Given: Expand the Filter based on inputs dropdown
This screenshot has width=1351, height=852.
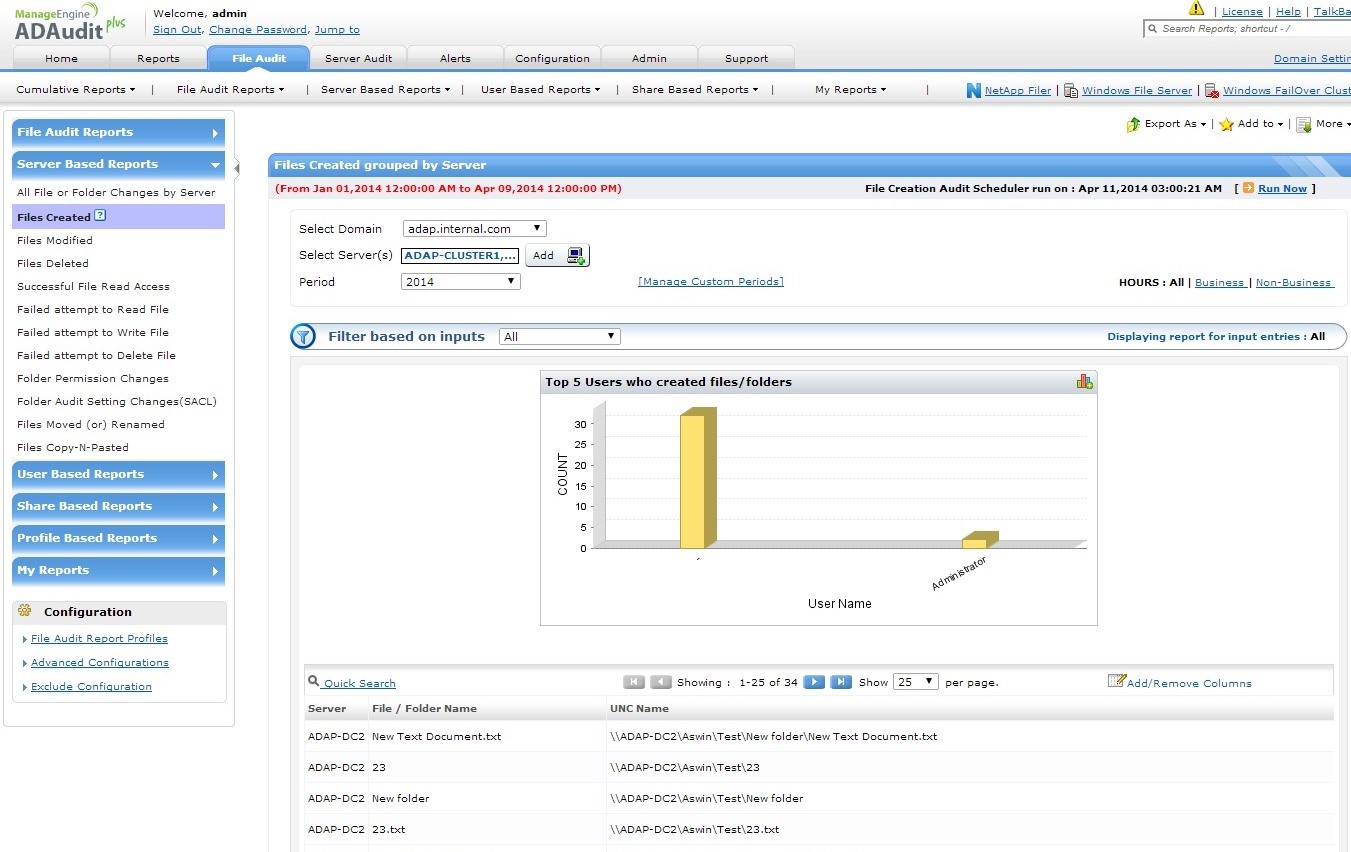Looking at the screenshot, I should click(559, 337).
